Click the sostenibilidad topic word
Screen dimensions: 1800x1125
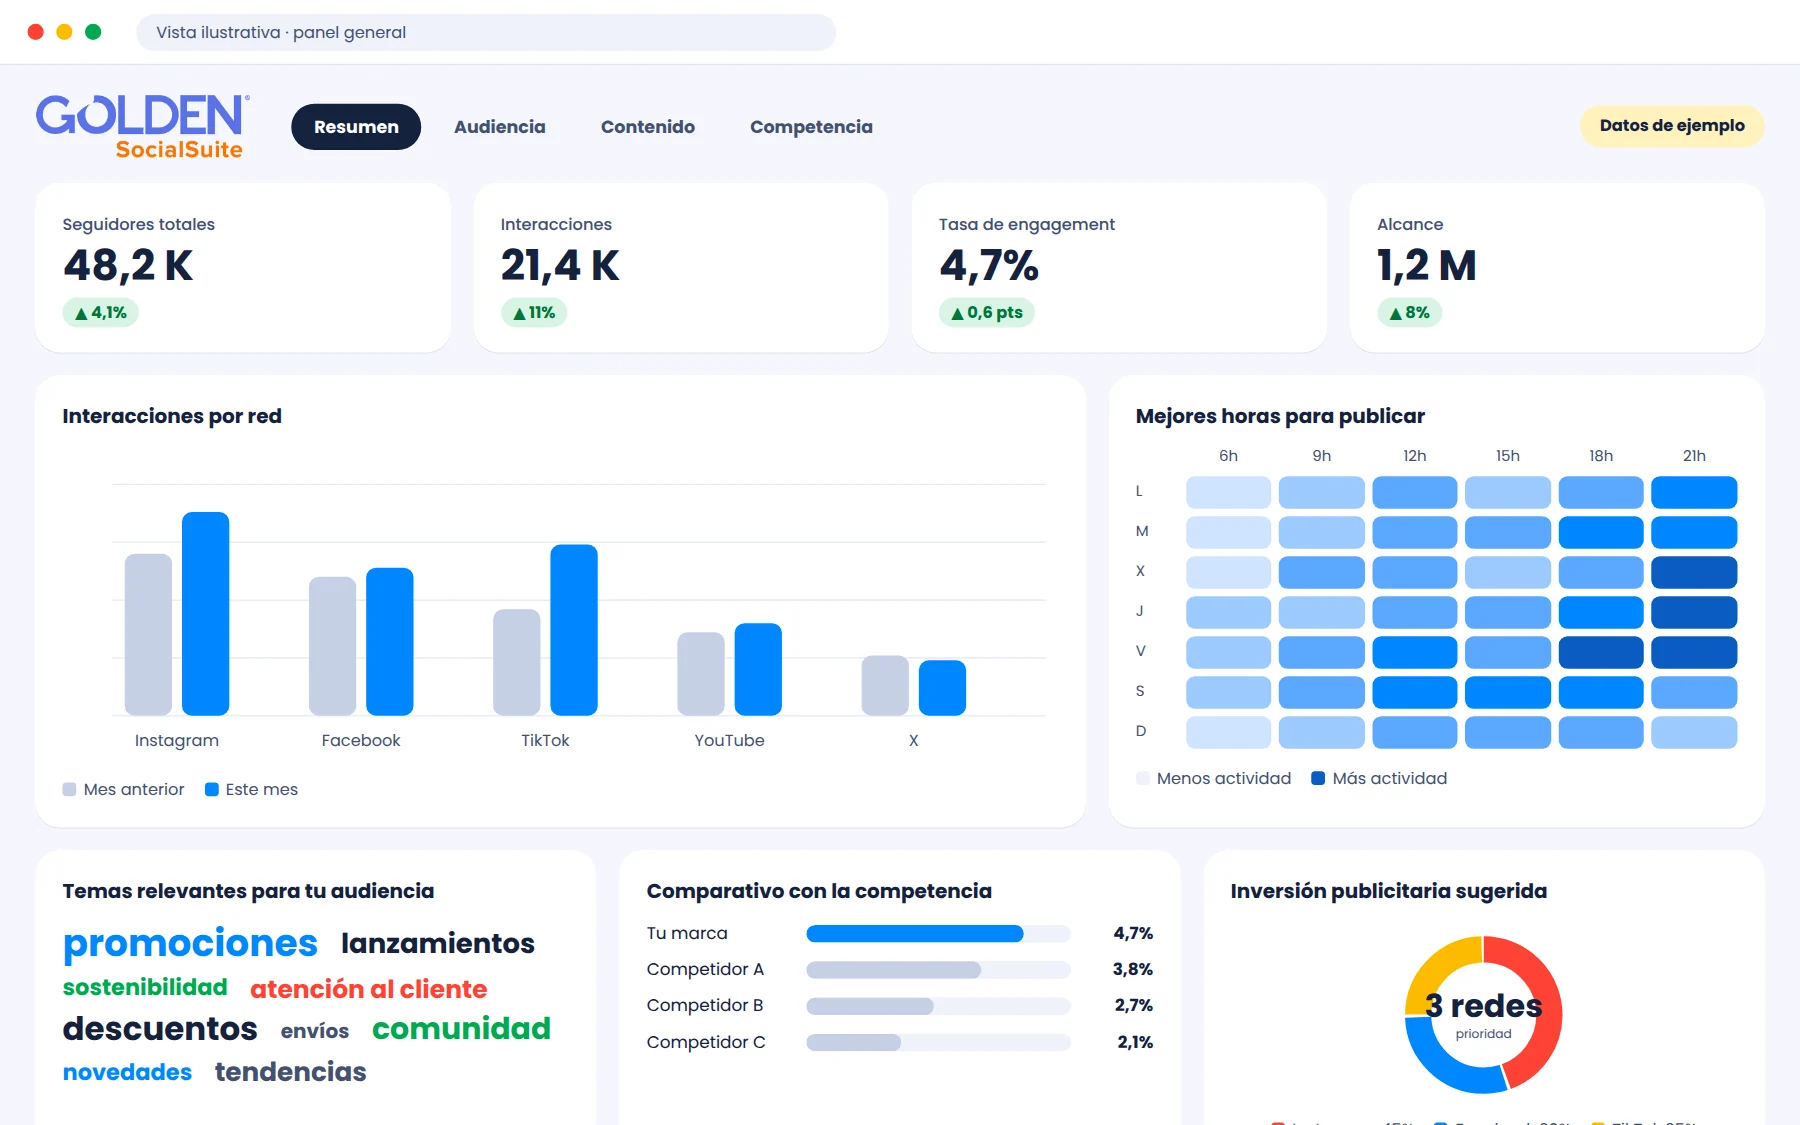145,987
